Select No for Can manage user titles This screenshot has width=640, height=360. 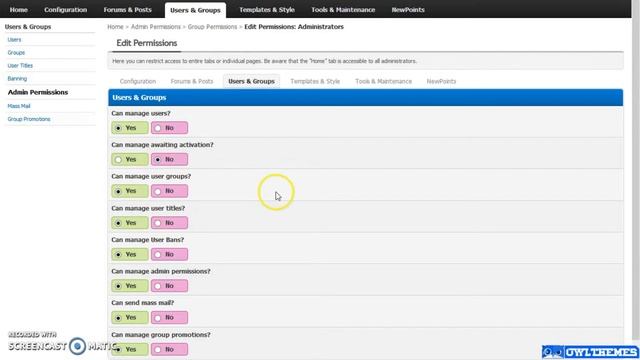pos(169,223)
